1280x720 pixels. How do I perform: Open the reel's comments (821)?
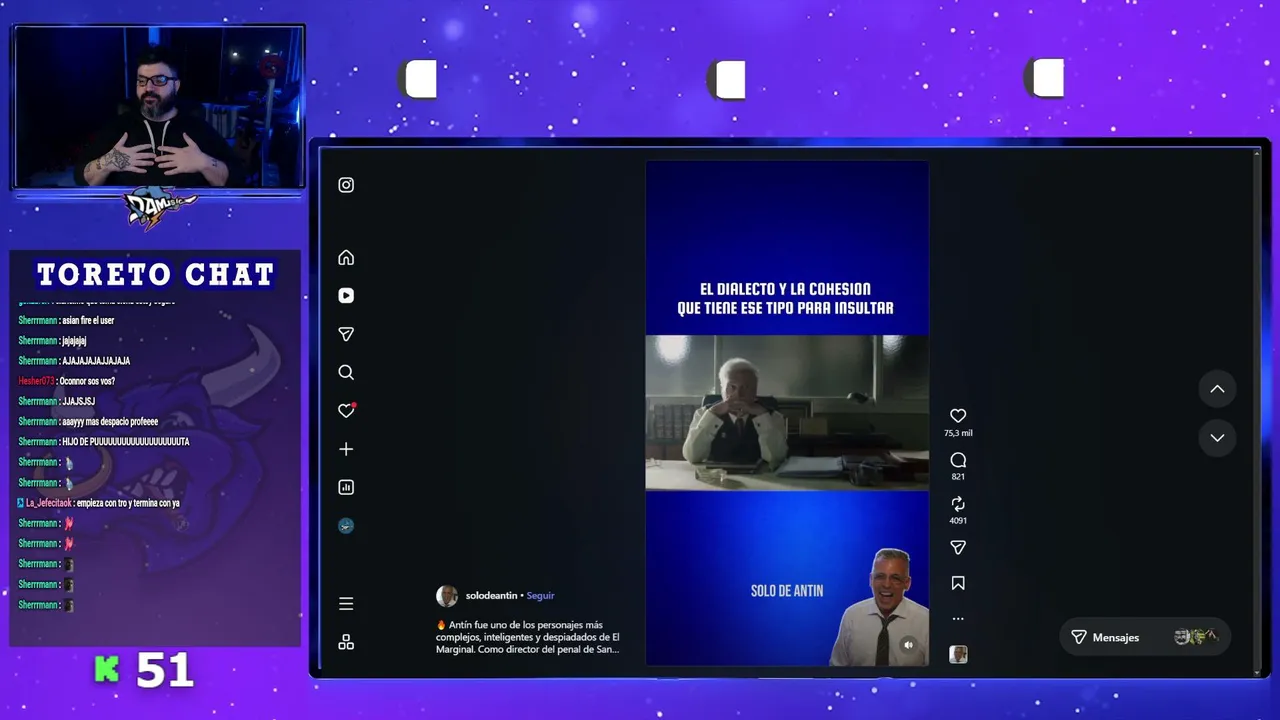coord(958,460)
